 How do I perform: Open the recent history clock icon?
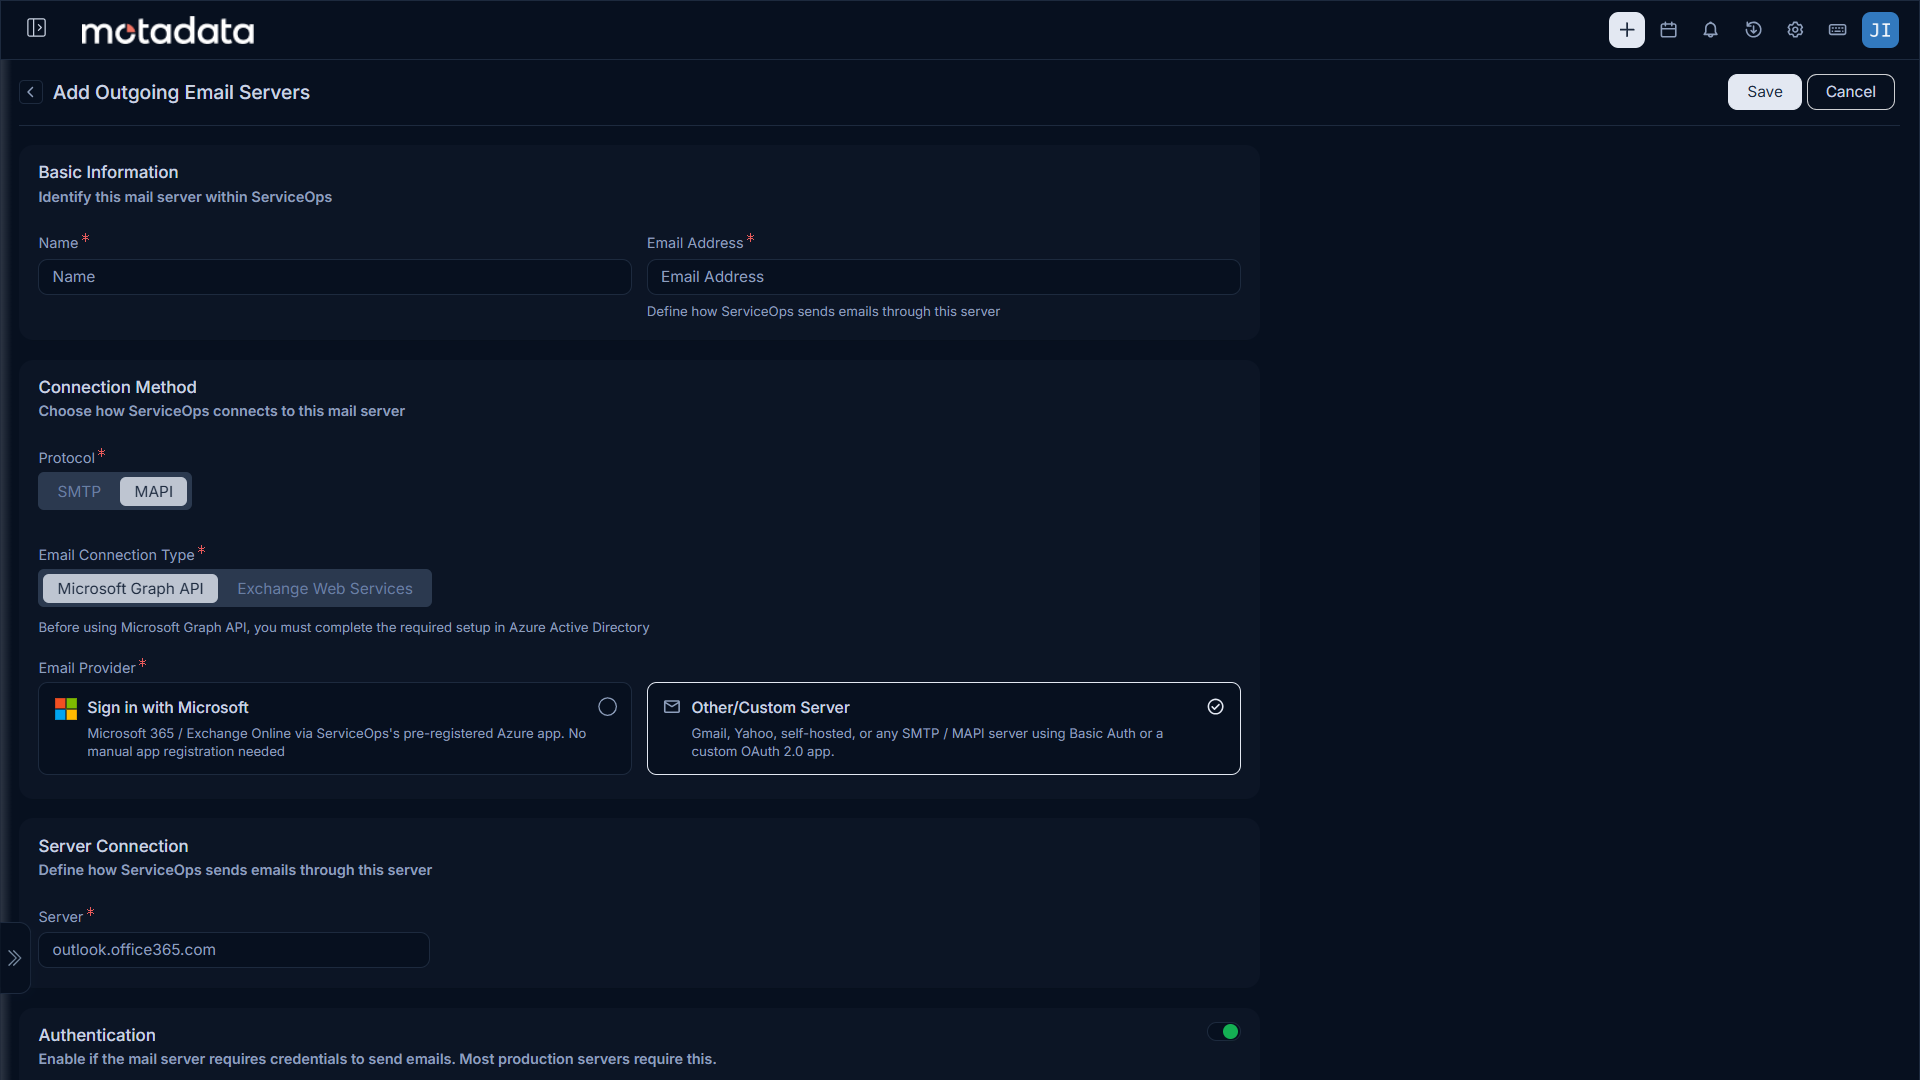click(1753, 30)
